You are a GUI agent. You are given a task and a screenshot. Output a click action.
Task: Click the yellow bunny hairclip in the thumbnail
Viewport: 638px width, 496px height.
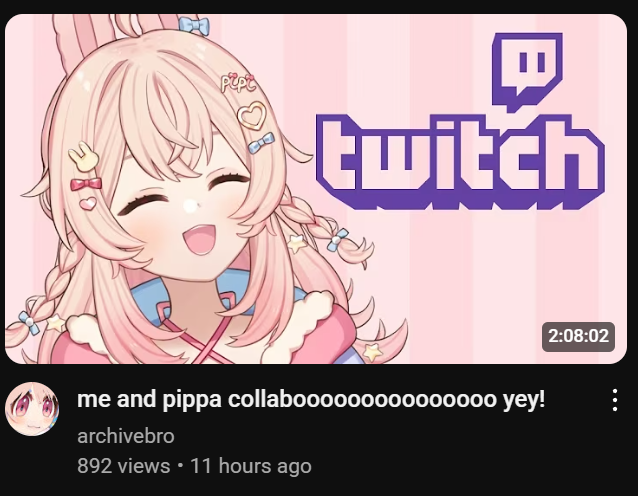pyautogui.click(x=84, y=157)
